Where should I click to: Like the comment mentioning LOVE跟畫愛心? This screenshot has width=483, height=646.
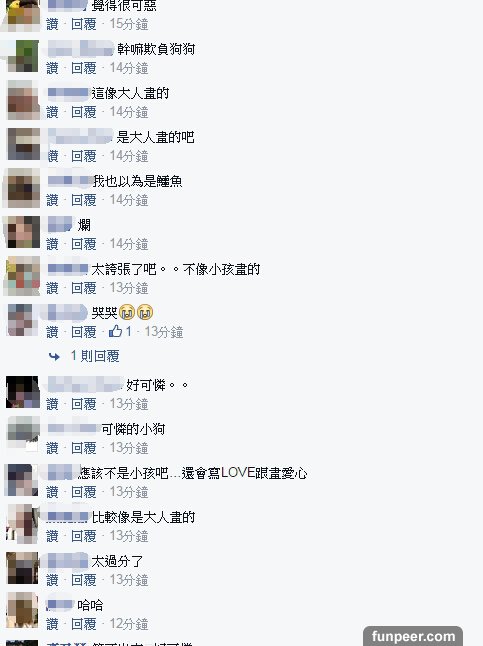pyautogui.click(x=52, y=492)
